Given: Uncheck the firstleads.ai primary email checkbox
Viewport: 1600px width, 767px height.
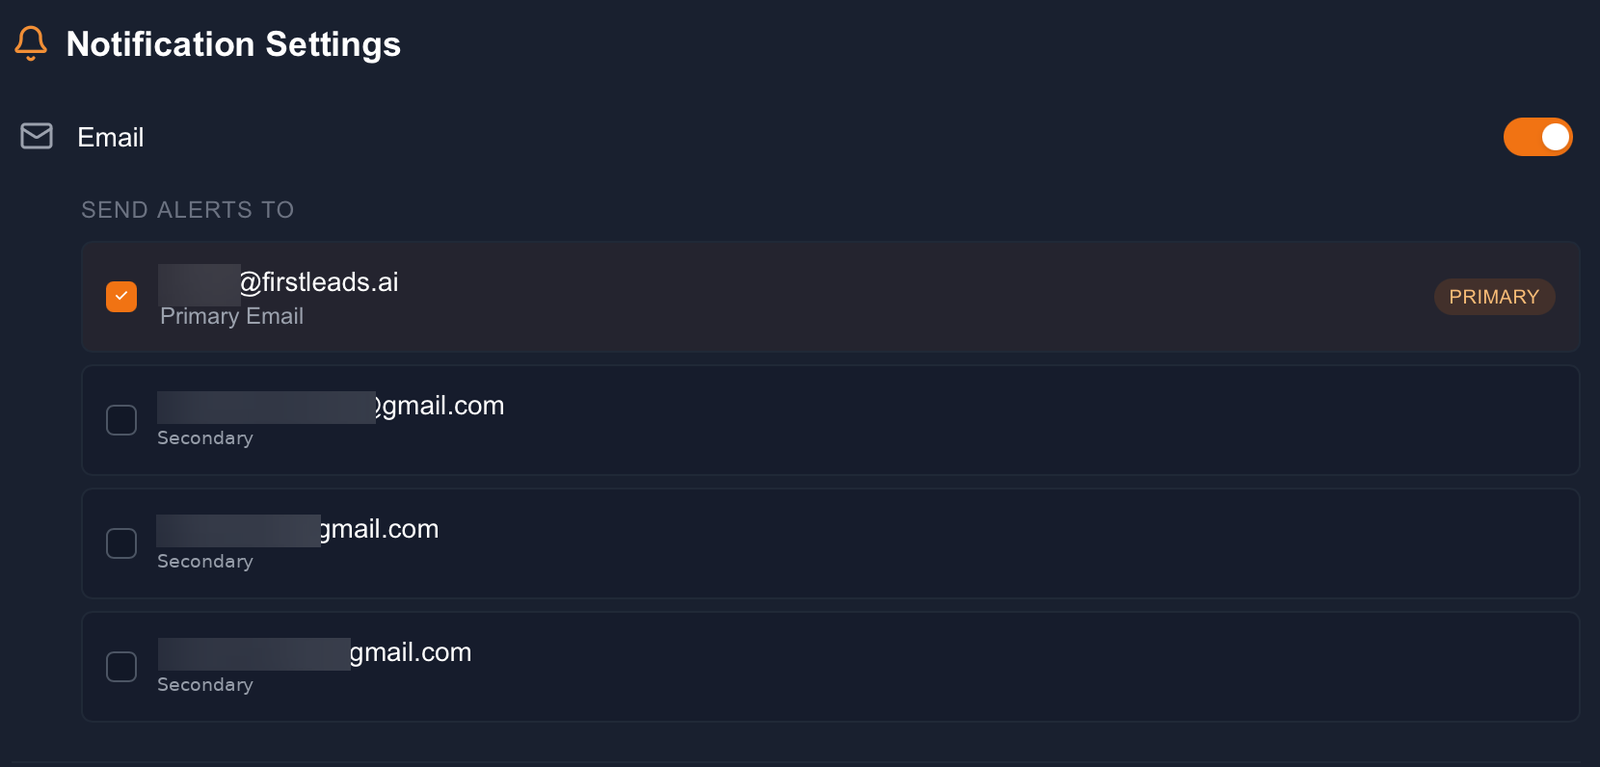Looking at the screenshot, I should point(122,297).
